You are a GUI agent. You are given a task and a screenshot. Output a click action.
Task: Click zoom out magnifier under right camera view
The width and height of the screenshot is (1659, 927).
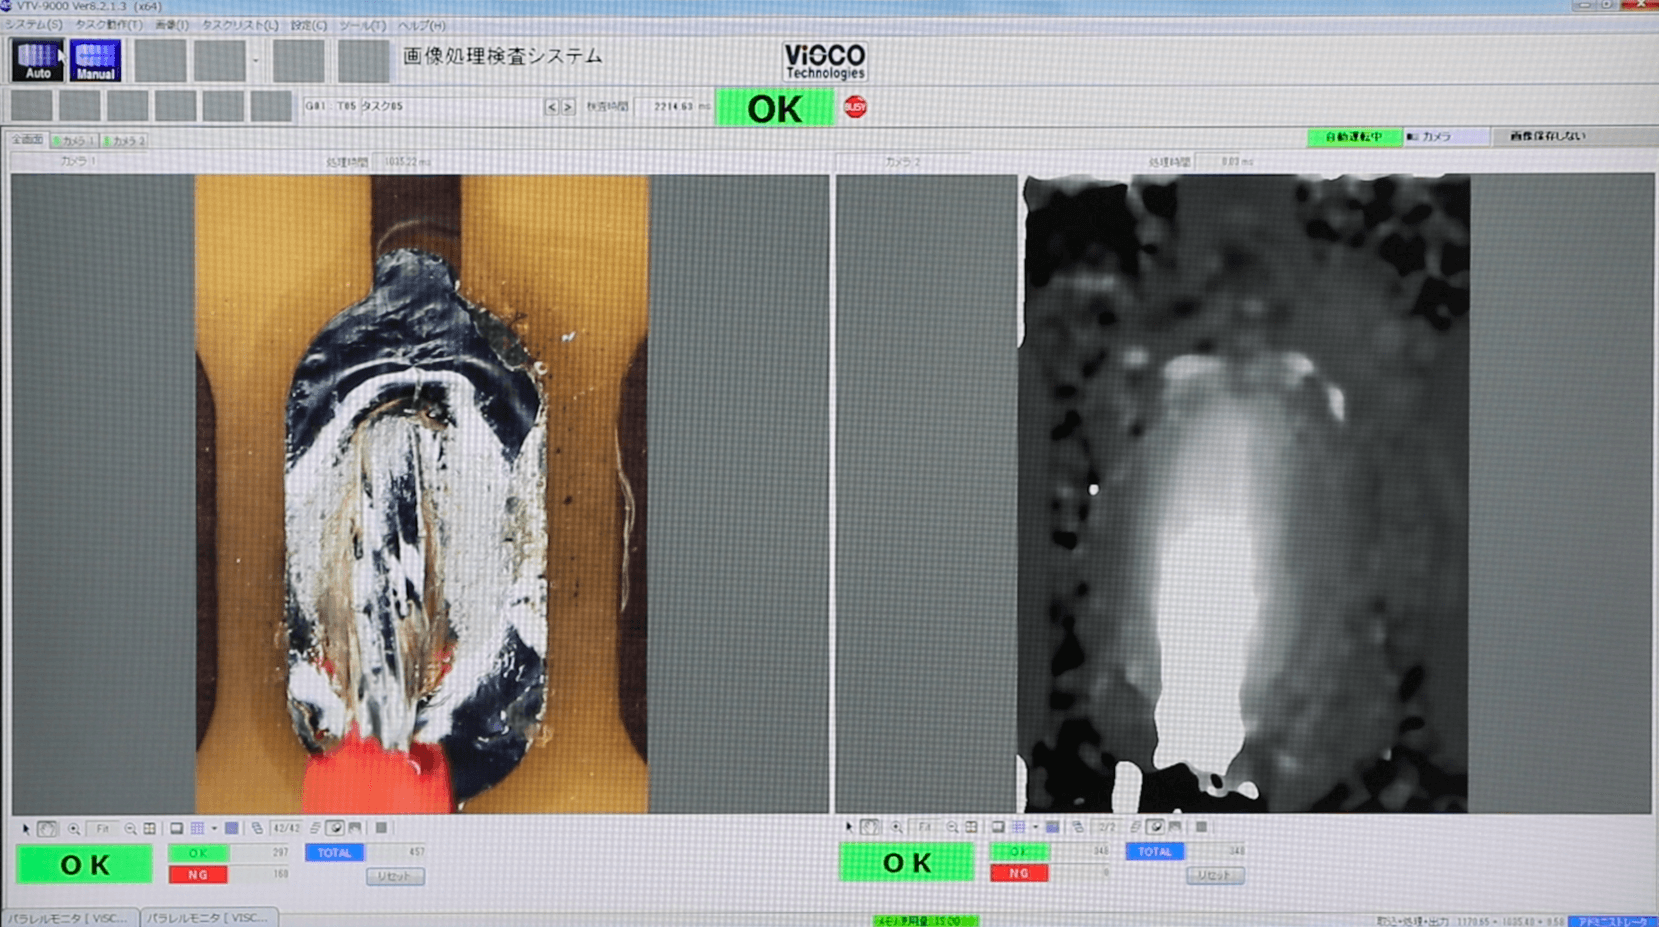(952, 828)
